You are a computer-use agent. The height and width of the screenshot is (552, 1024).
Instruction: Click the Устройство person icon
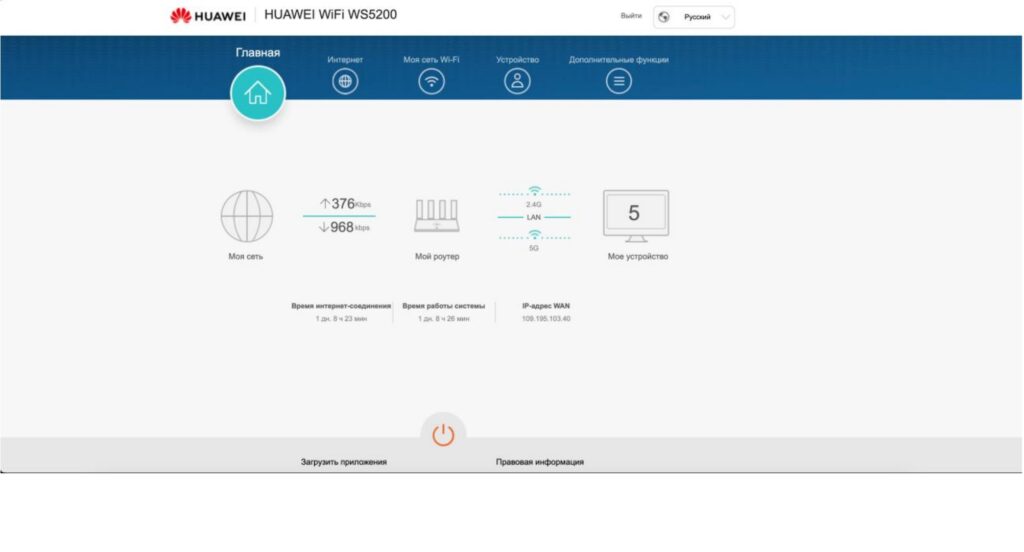tap(517, 82)
